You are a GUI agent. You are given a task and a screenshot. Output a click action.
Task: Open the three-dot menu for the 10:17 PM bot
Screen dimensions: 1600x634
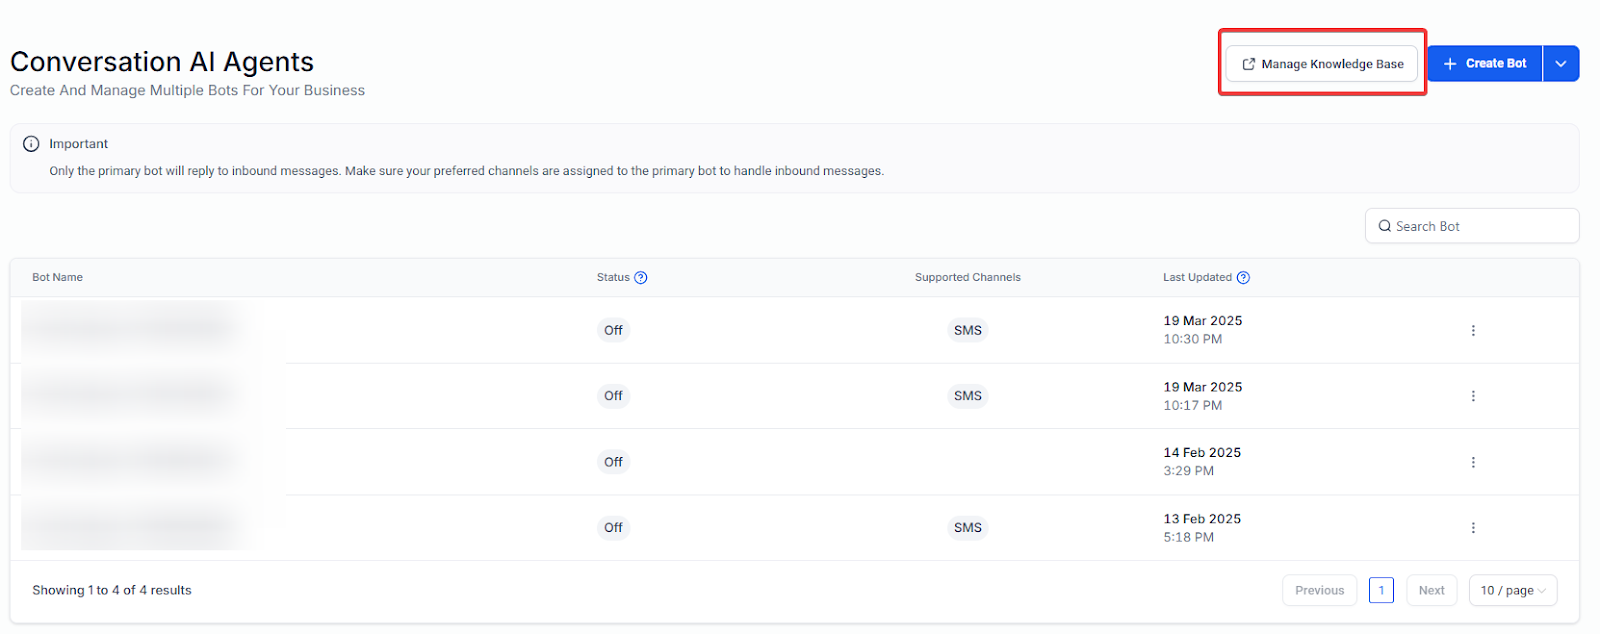[x=1473, y=396]
